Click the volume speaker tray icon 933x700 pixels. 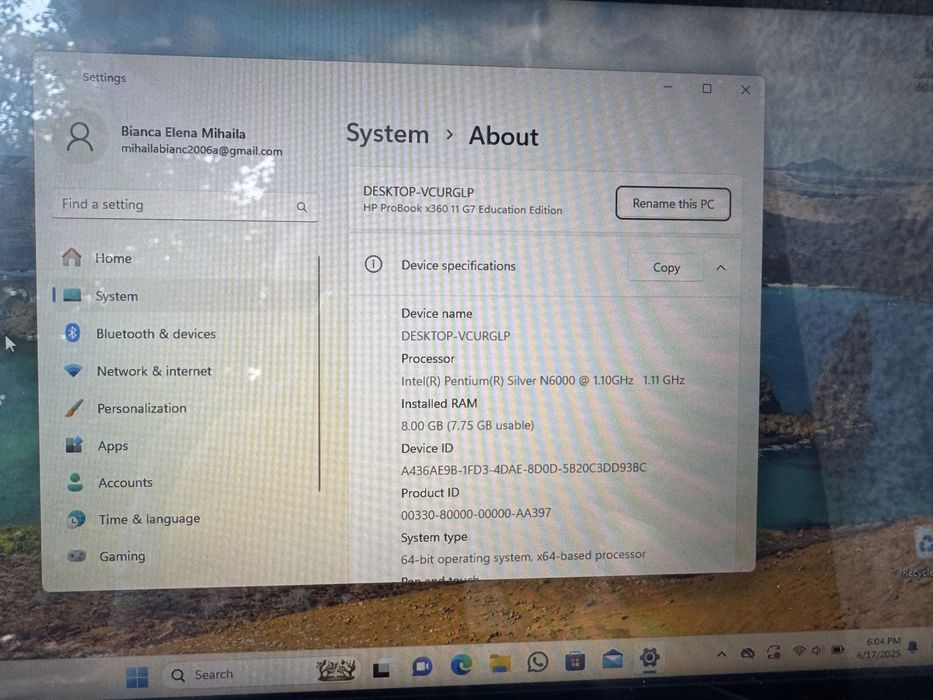[x=817, y=650]
